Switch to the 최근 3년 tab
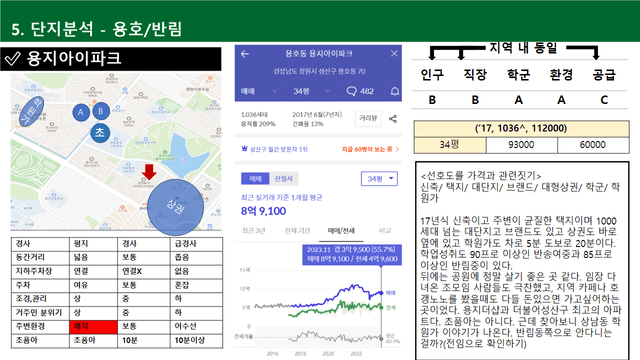Image resolution: width=640 pixels, height=360 pixels. pyautogui.click(x=253, y=231)
